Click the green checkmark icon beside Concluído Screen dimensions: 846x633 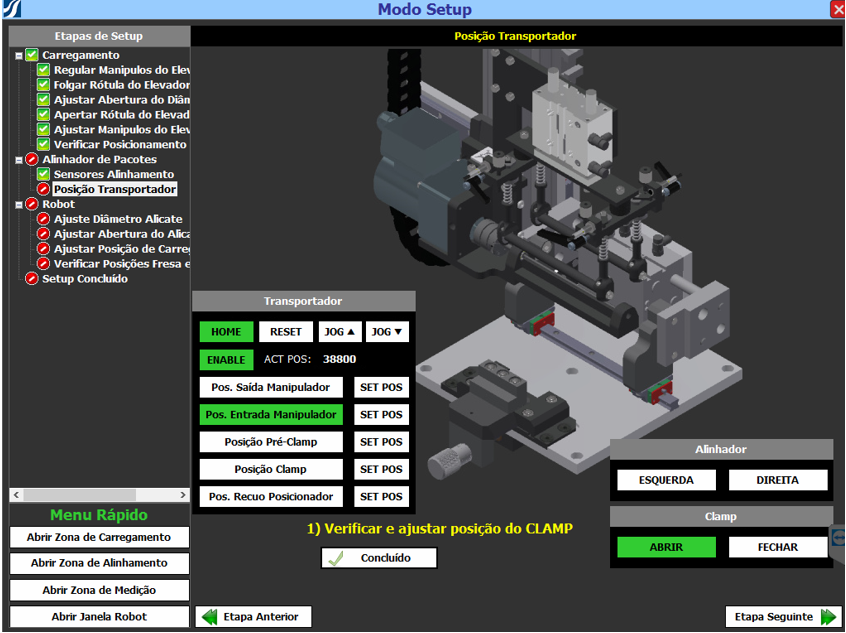(x=336, y=558)
